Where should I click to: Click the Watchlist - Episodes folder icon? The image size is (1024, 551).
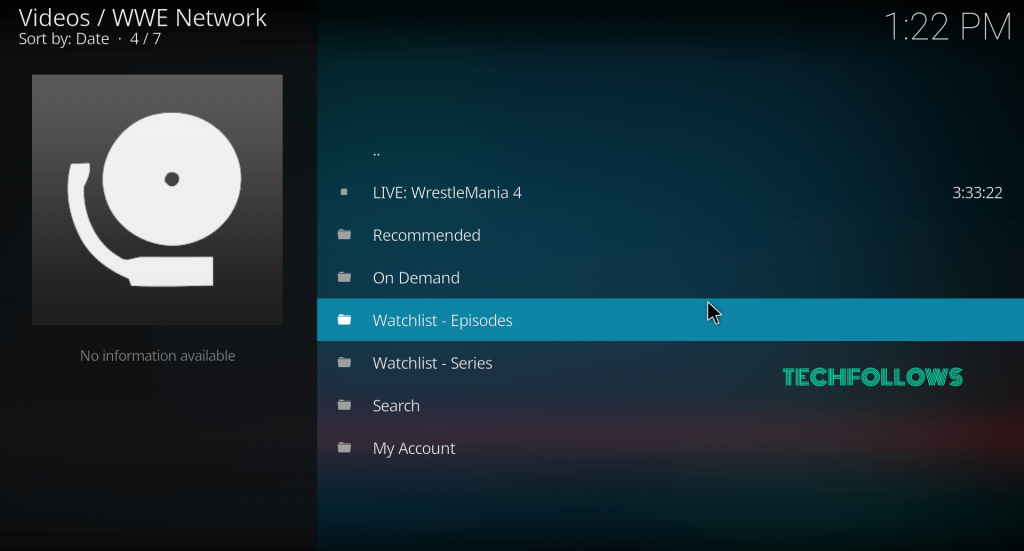(x=344, y=320)
